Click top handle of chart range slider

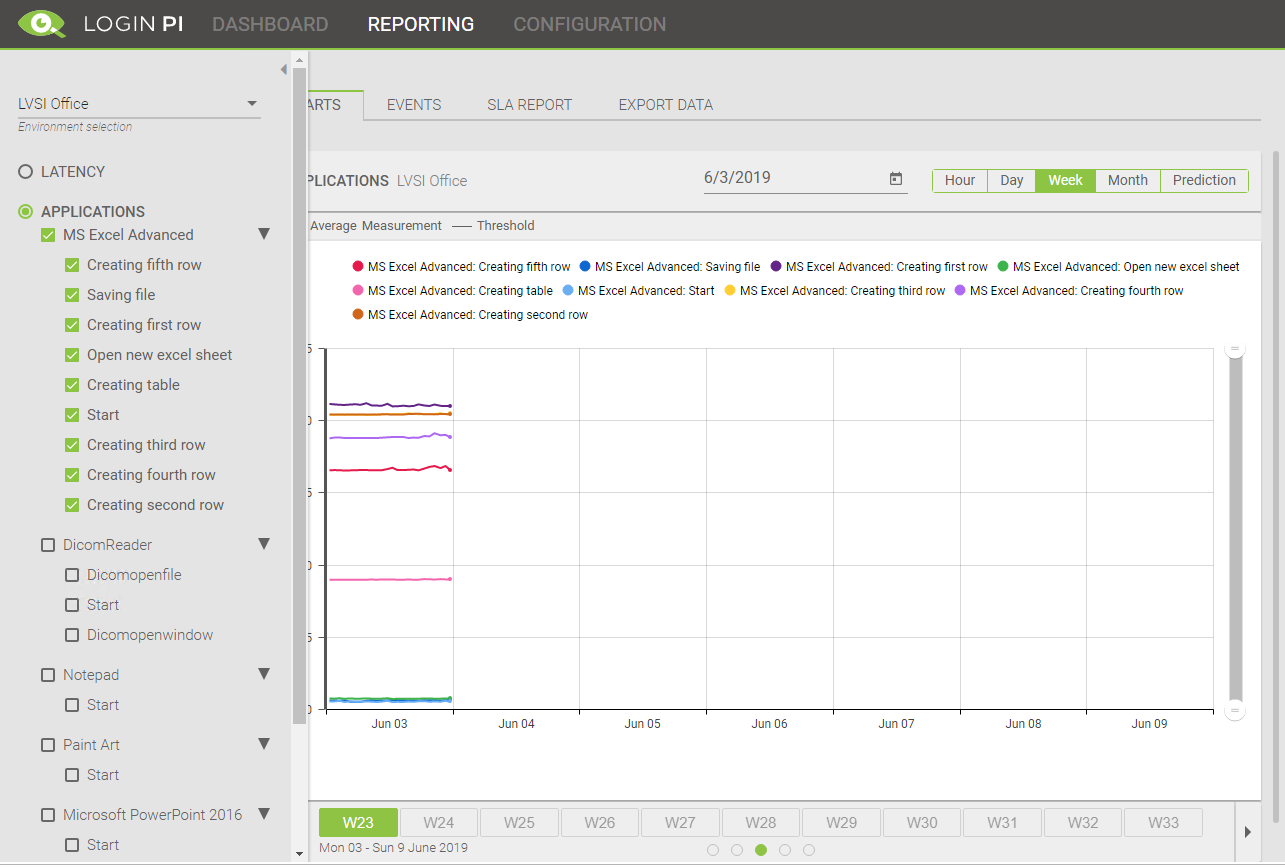pos(1235,349)
